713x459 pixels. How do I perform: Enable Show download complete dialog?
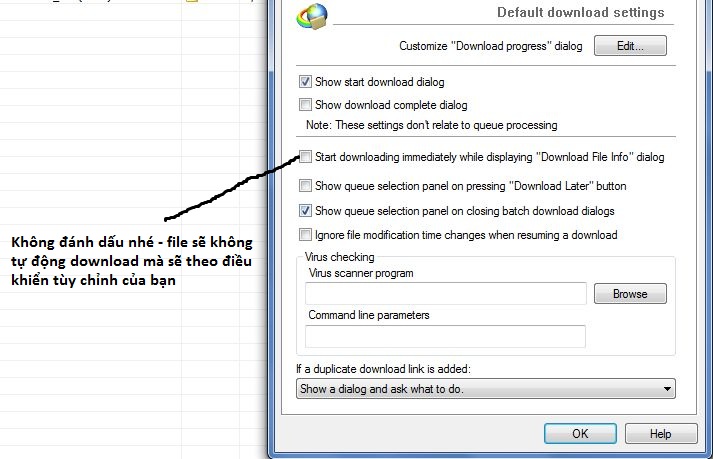point(305,105)
